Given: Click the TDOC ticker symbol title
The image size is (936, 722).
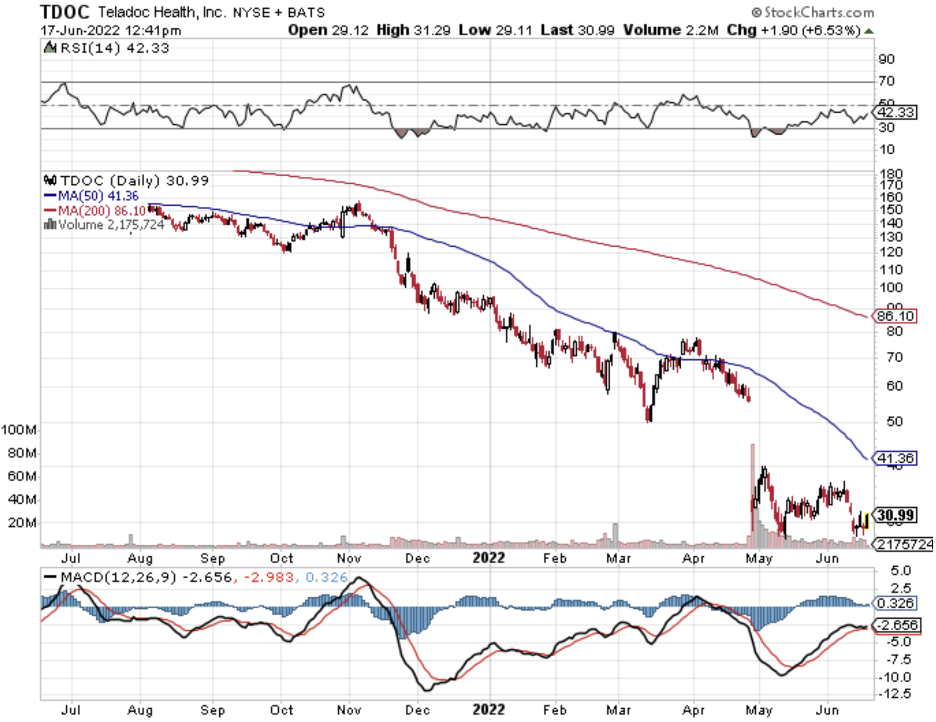Looking at the screenshot, I should point(64,11).
